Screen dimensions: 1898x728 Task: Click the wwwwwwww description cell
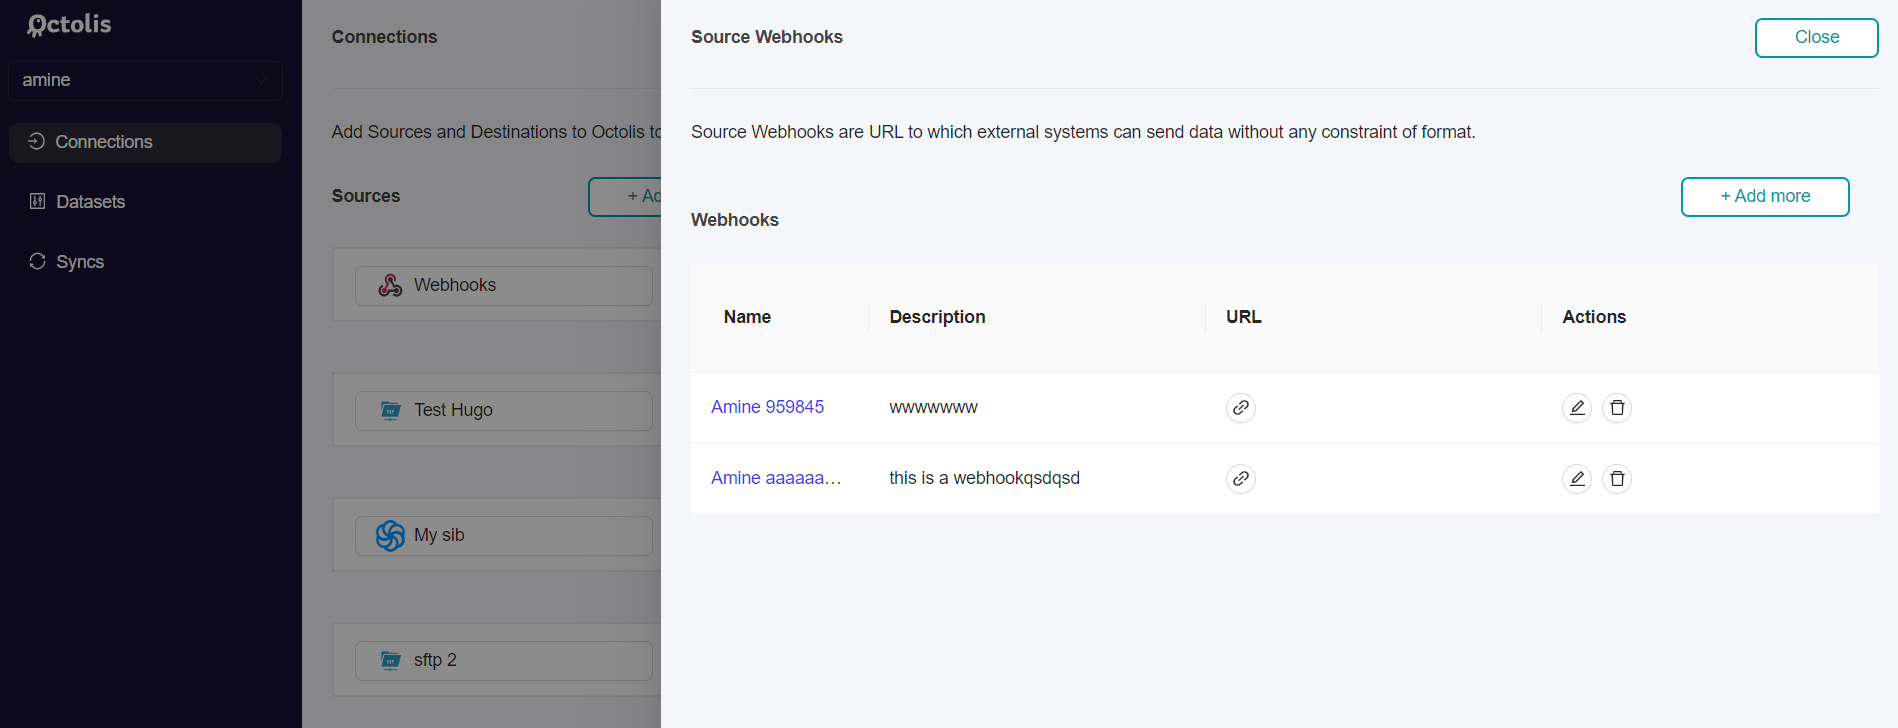933,408
